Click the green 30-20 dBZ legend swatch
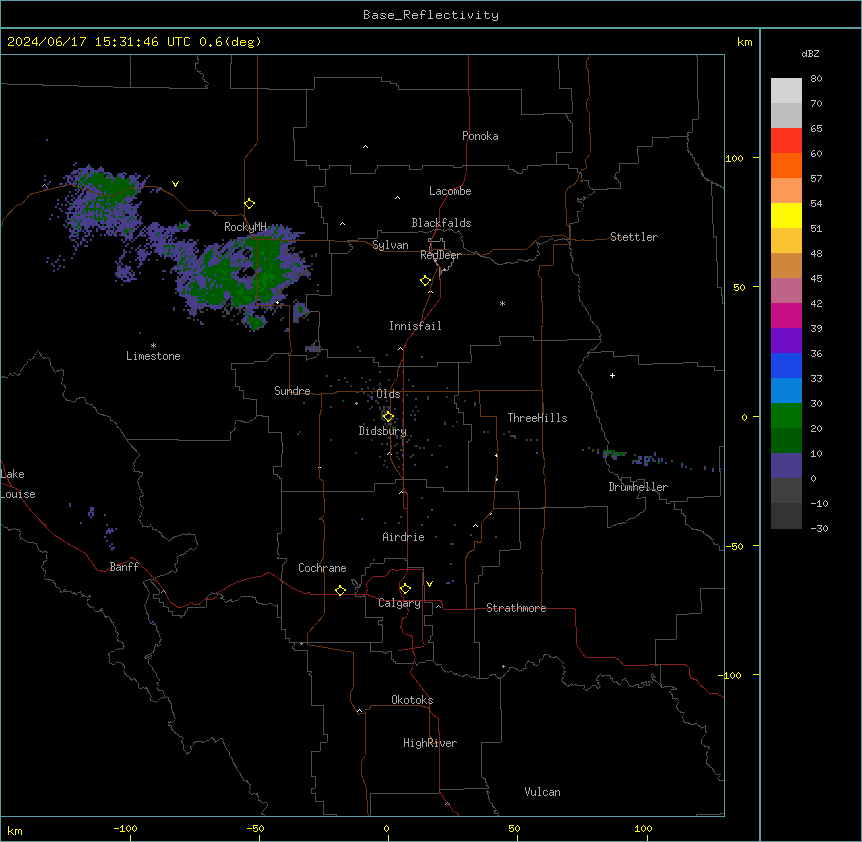 coord(786,416)
